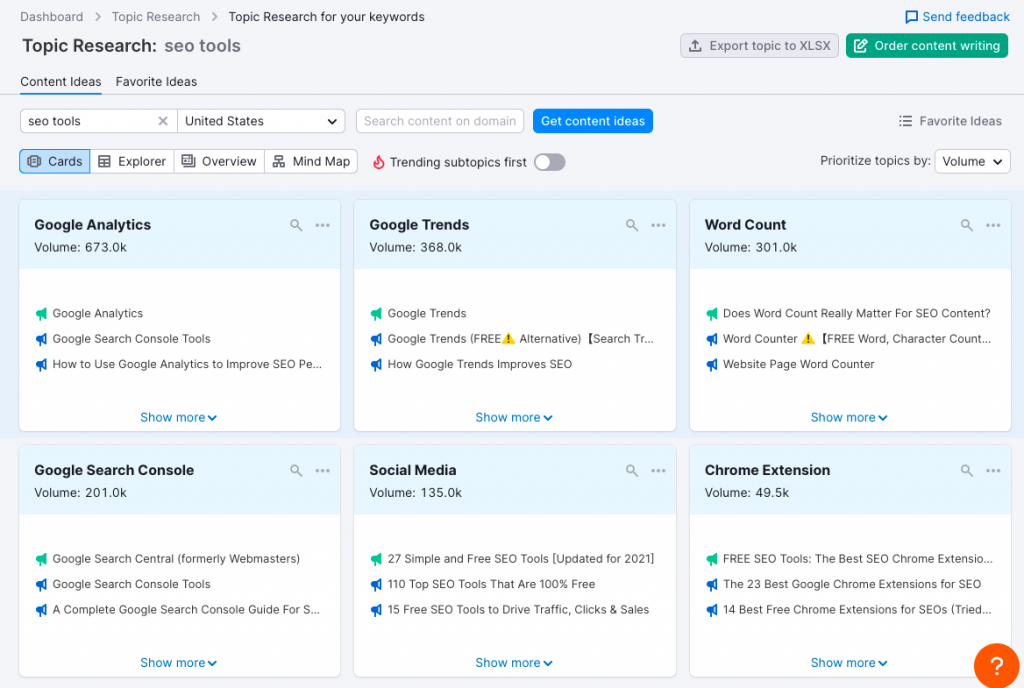Image resolution: width=1024 pixels, height=688 pixels.
Task: Open the ellipsis menu on the Social Media card
Action: tap(658, 470)
